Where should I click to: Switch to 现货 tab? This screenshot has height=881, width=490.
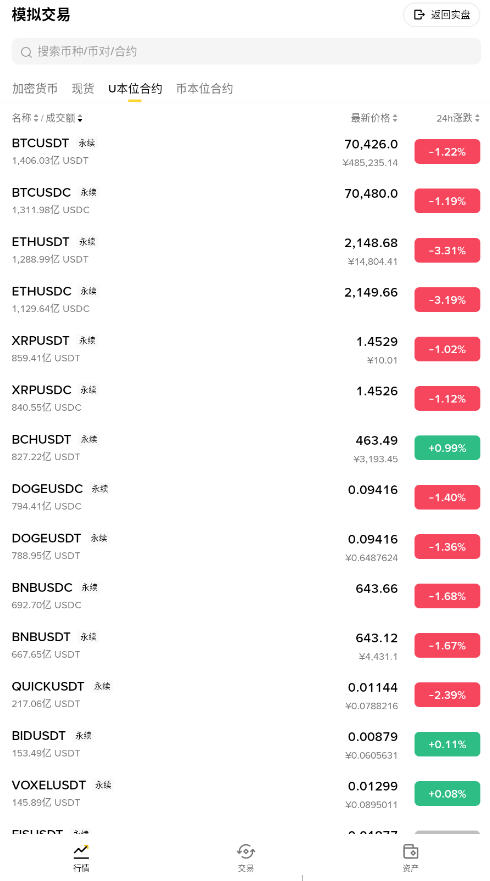pyautogui.click(x=83, y=89)
